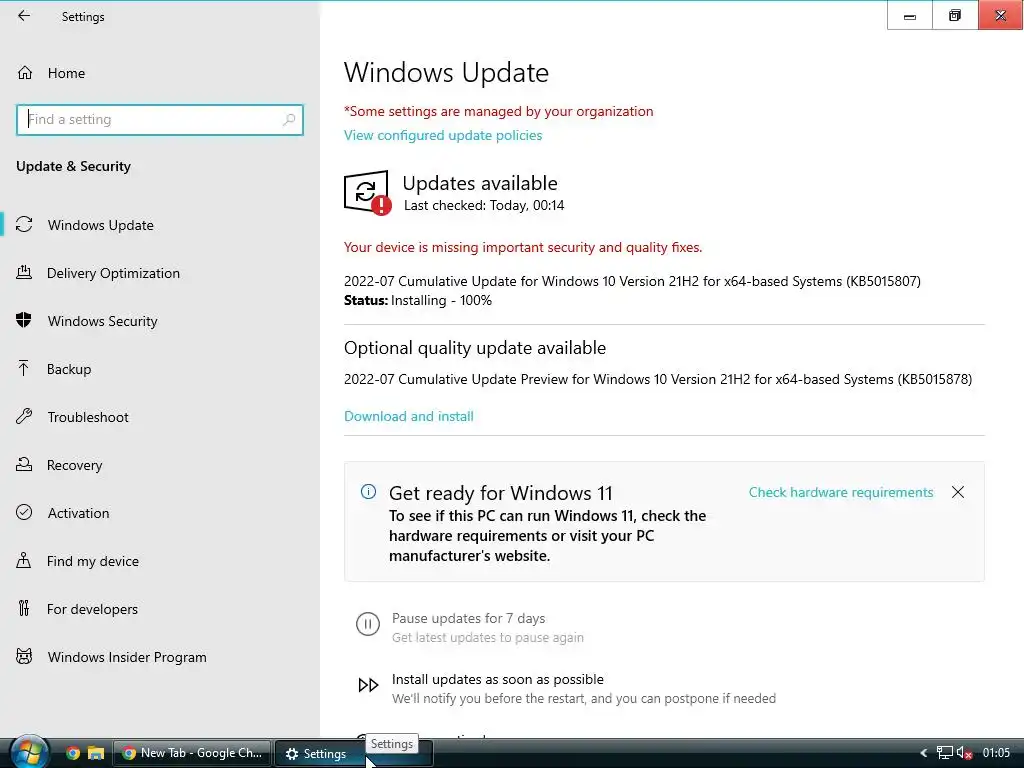Click the fast-forward Install updates icon
Image resolution: width=1024 pixels, height=768 pixels.
(368, 684)
